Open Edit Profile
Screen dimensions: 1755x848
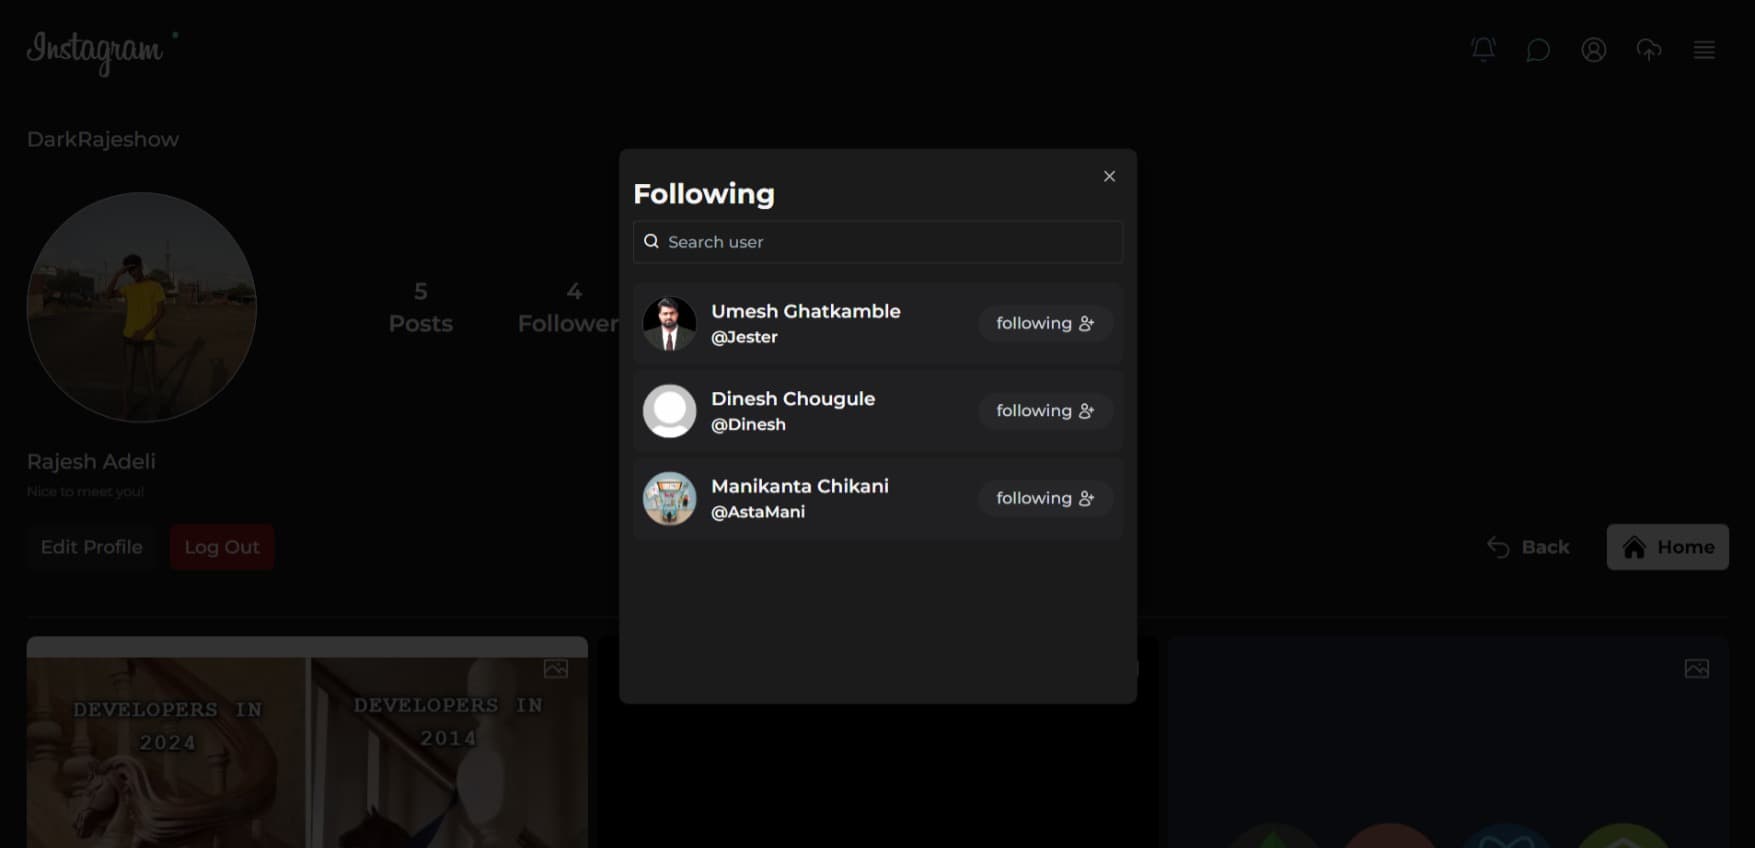(91, 547)
